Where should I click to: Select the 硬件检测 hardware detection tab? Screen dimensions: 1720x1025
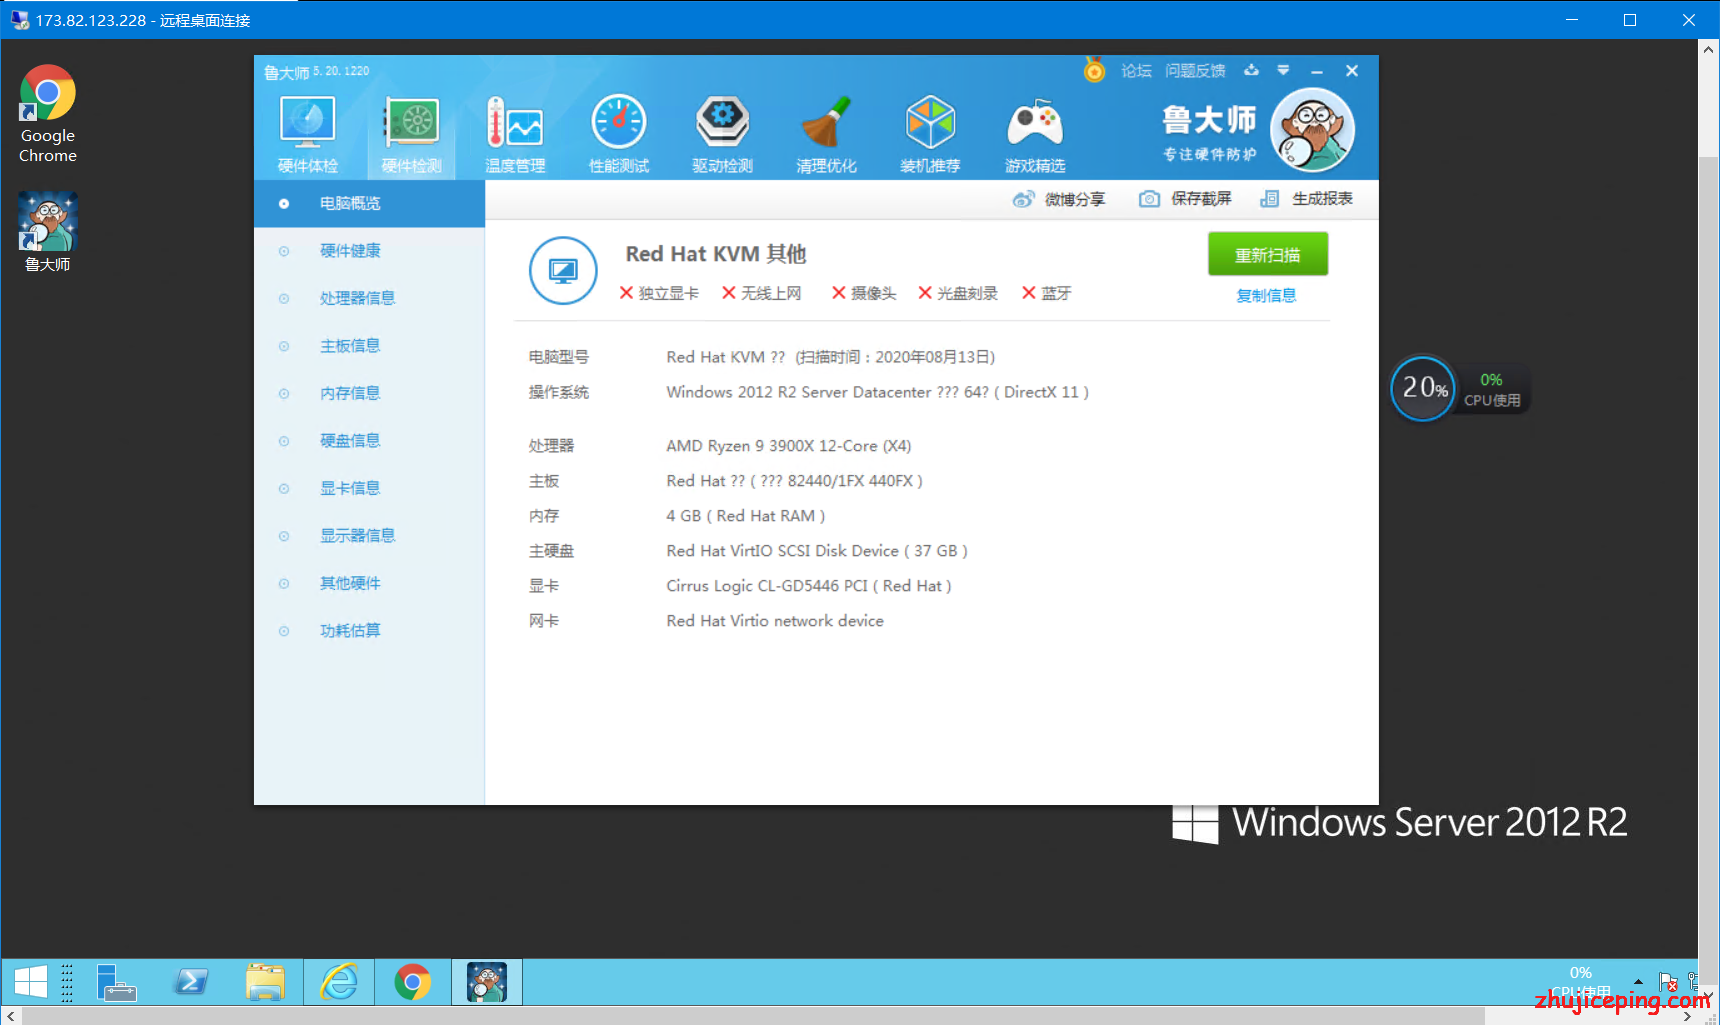click(411, 135)
